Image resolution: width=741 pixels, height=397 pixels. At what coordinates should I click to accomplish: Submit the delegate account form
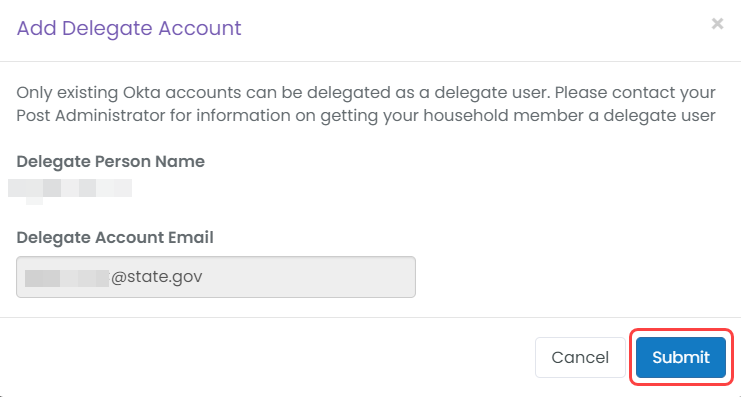(681, 357)
